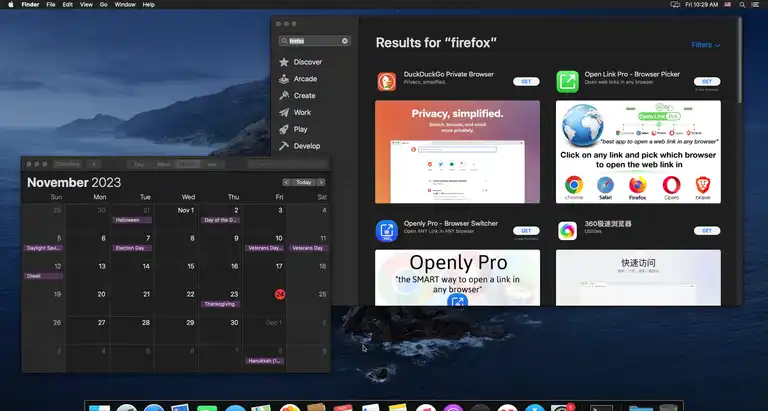Click the App Store vertical scrollbar
Viewport: 768px width, 411px height.
click(x=739, y=61)
